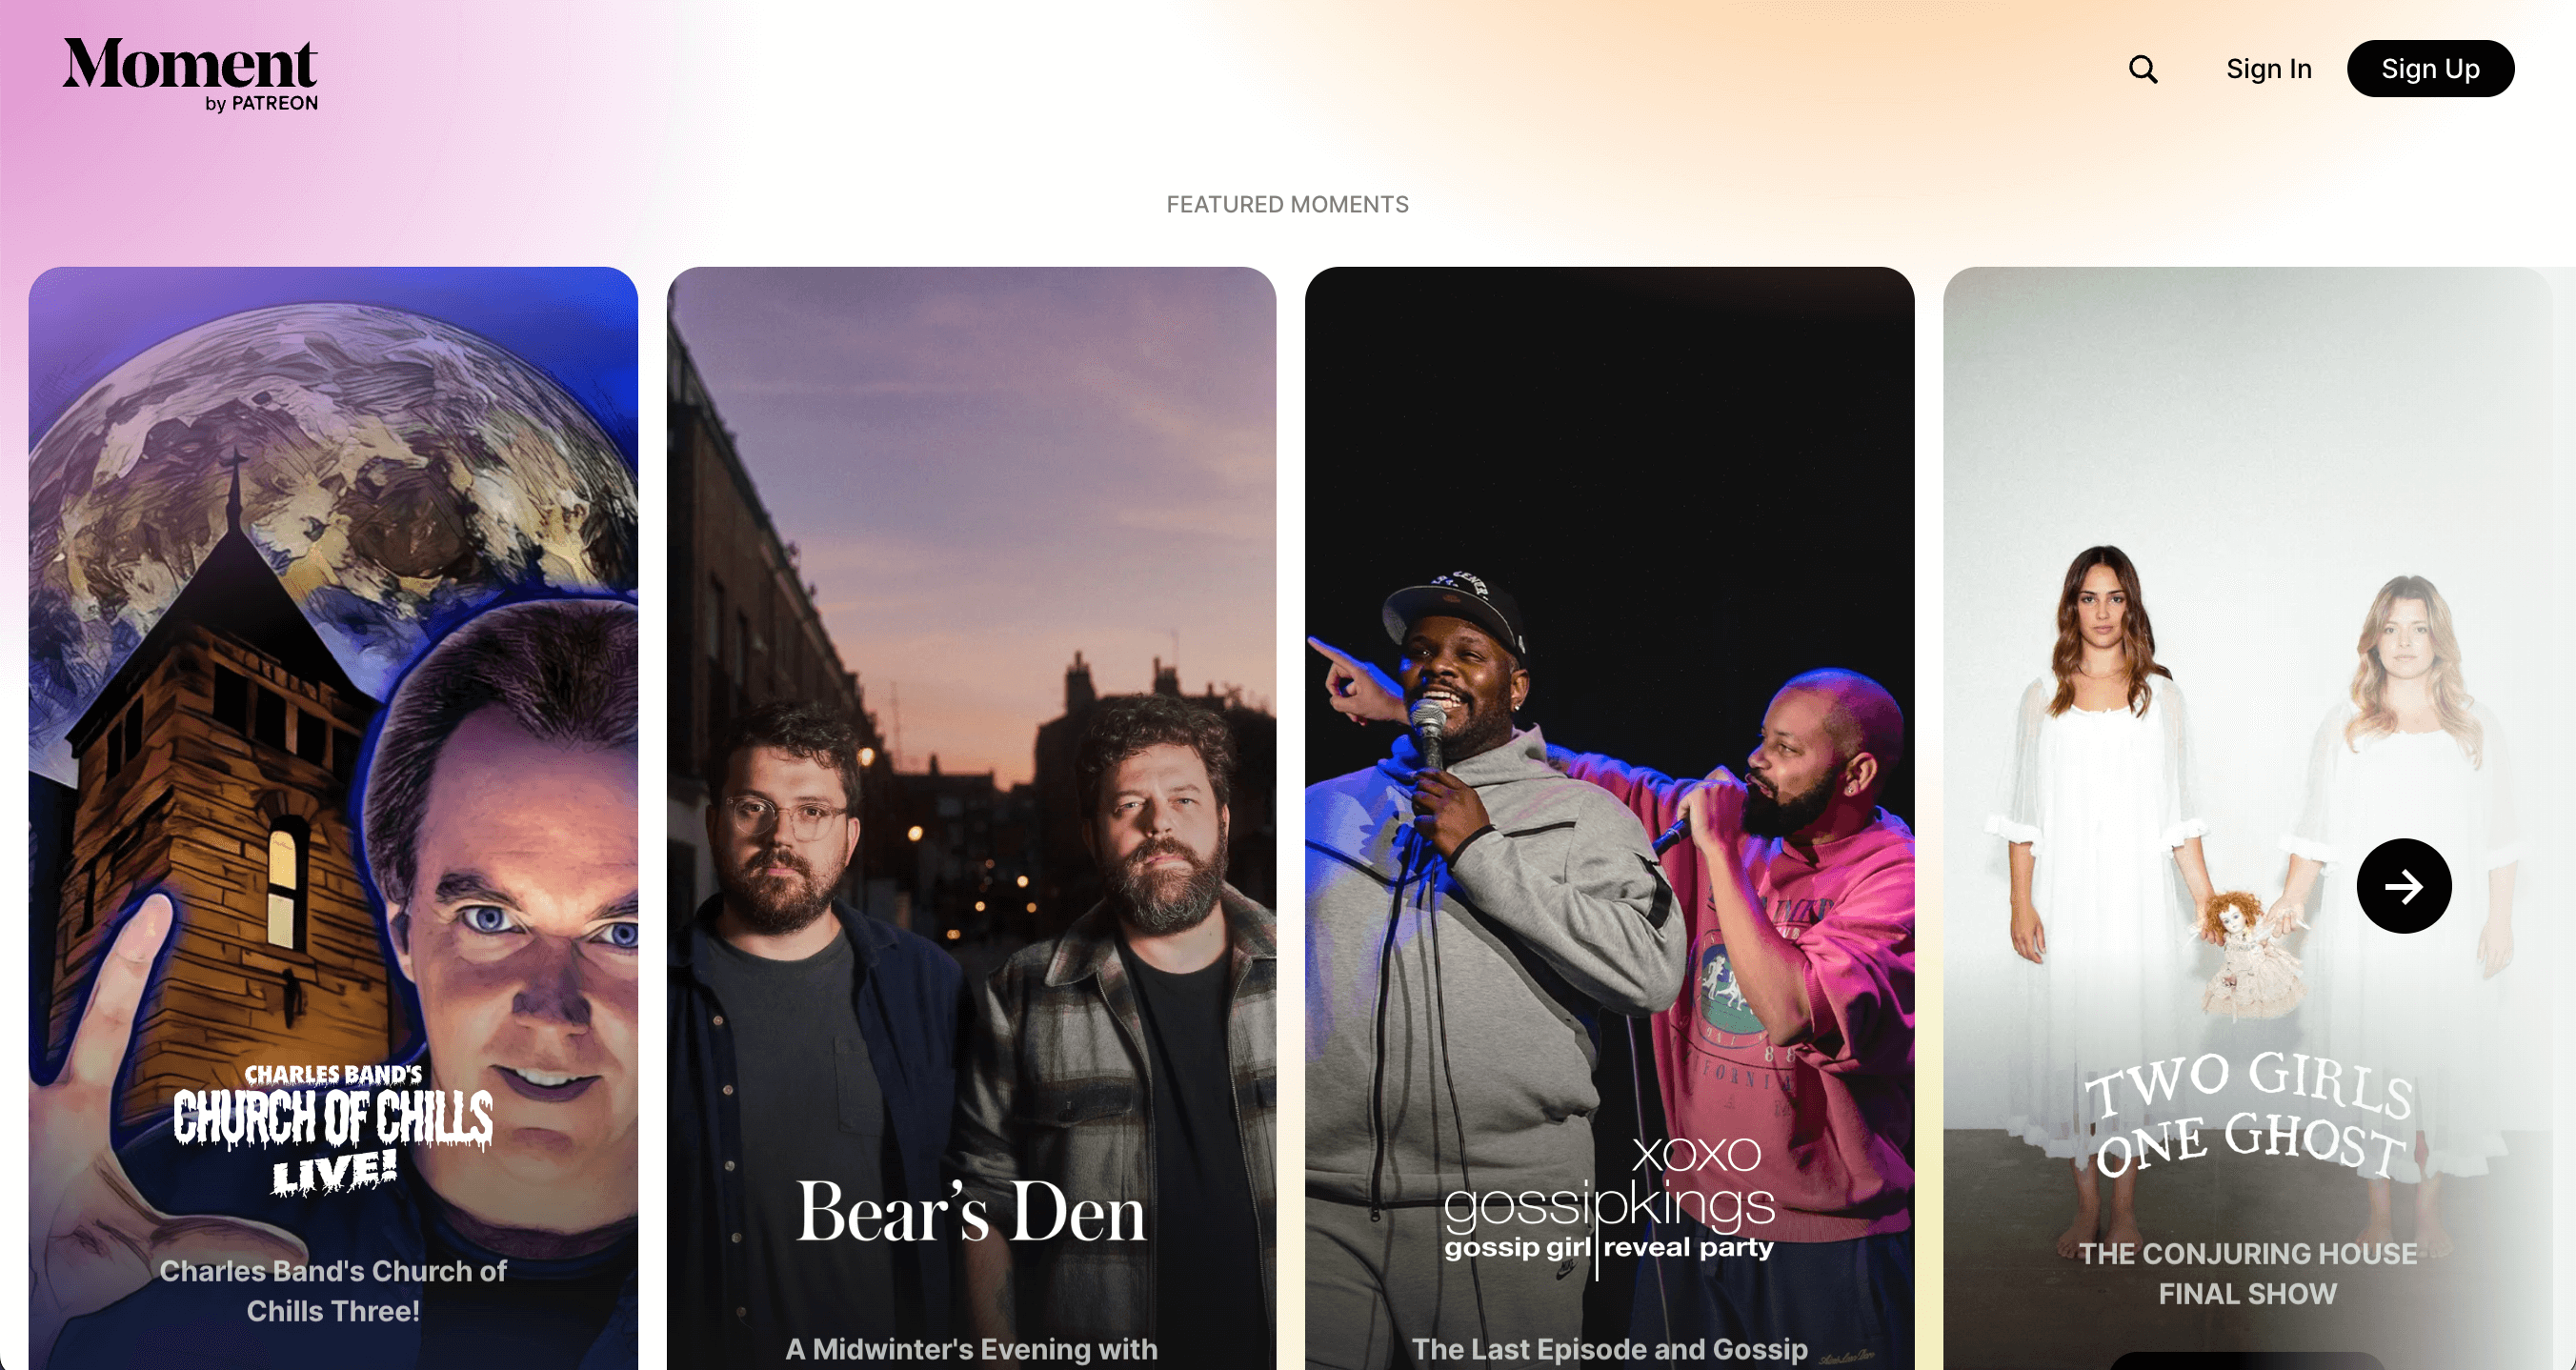Click the Featured Moments heading
This screenshot has height=1370, width=2576.
(x=1287, y=204)
